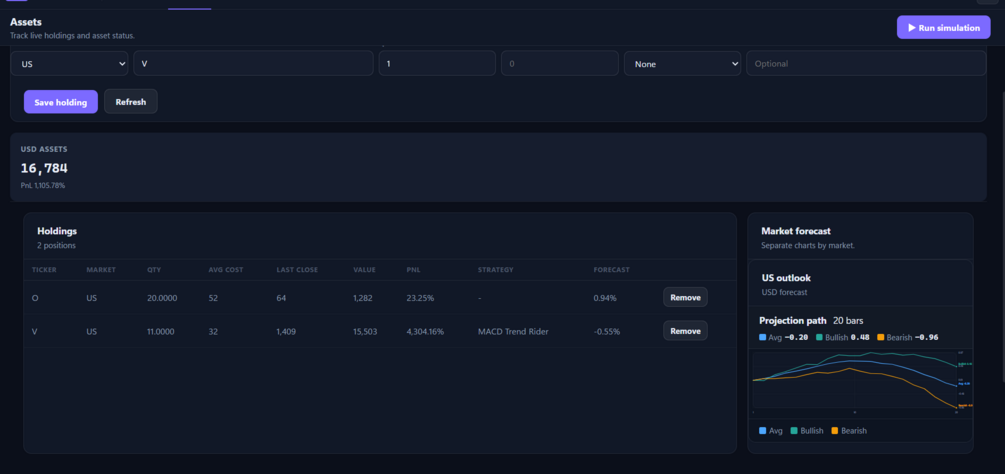Click the Market forecast heading
This screenshot has width=1005, height=474.
click(x=796, y=231)
